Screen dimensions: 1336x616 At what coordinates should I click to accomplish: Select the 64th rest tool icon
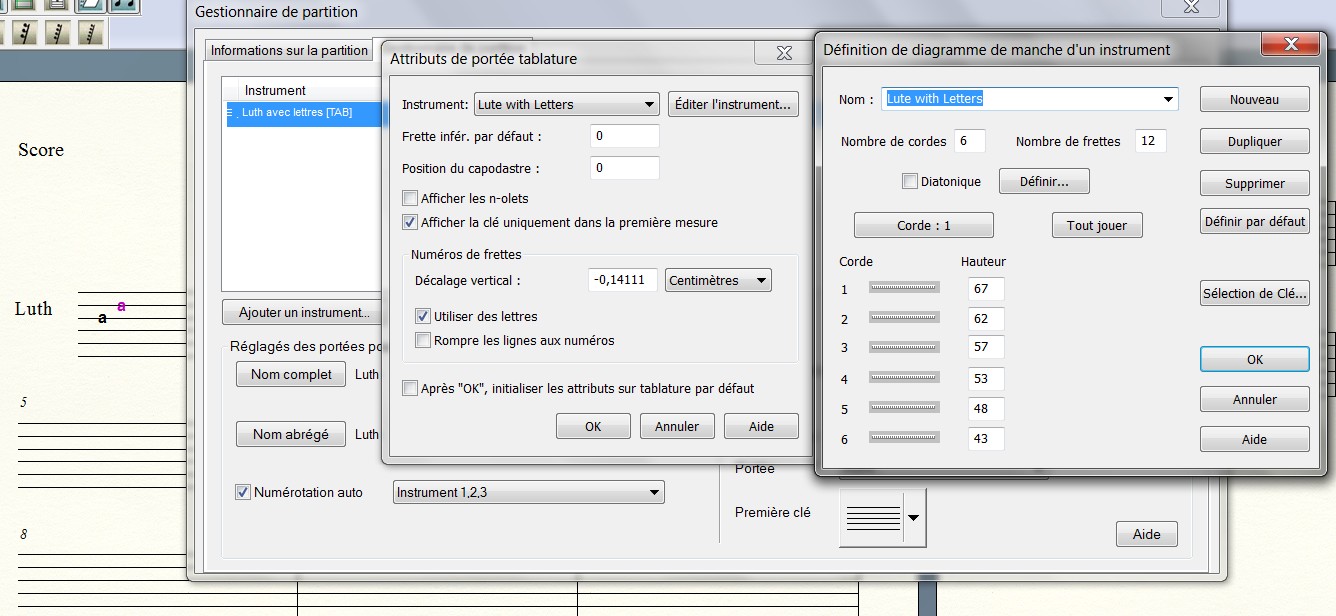tap(58, 33)
